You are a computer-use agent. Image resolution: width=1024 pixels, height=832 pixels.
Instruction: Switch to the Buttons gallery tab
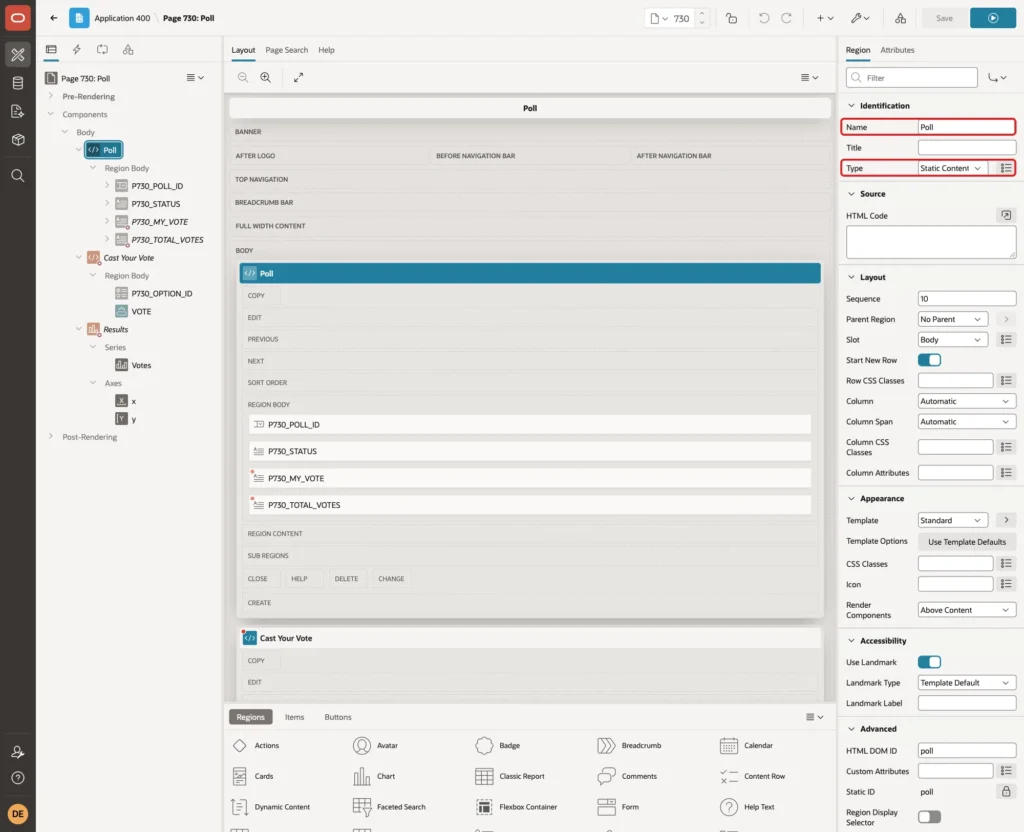338,717
